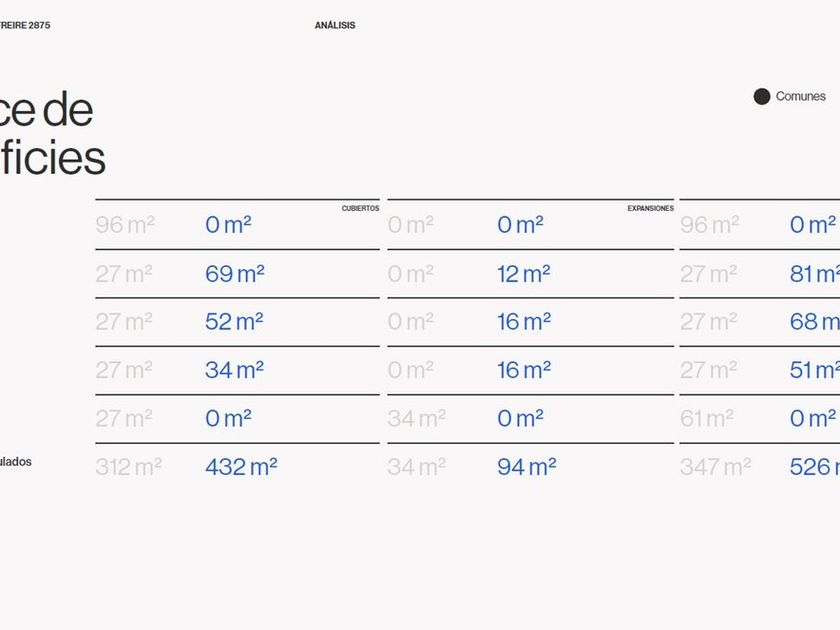The image size is (840, 630).
Task: Click the blue 69 m² cubiertos value
Action: (x=234, y=273)
